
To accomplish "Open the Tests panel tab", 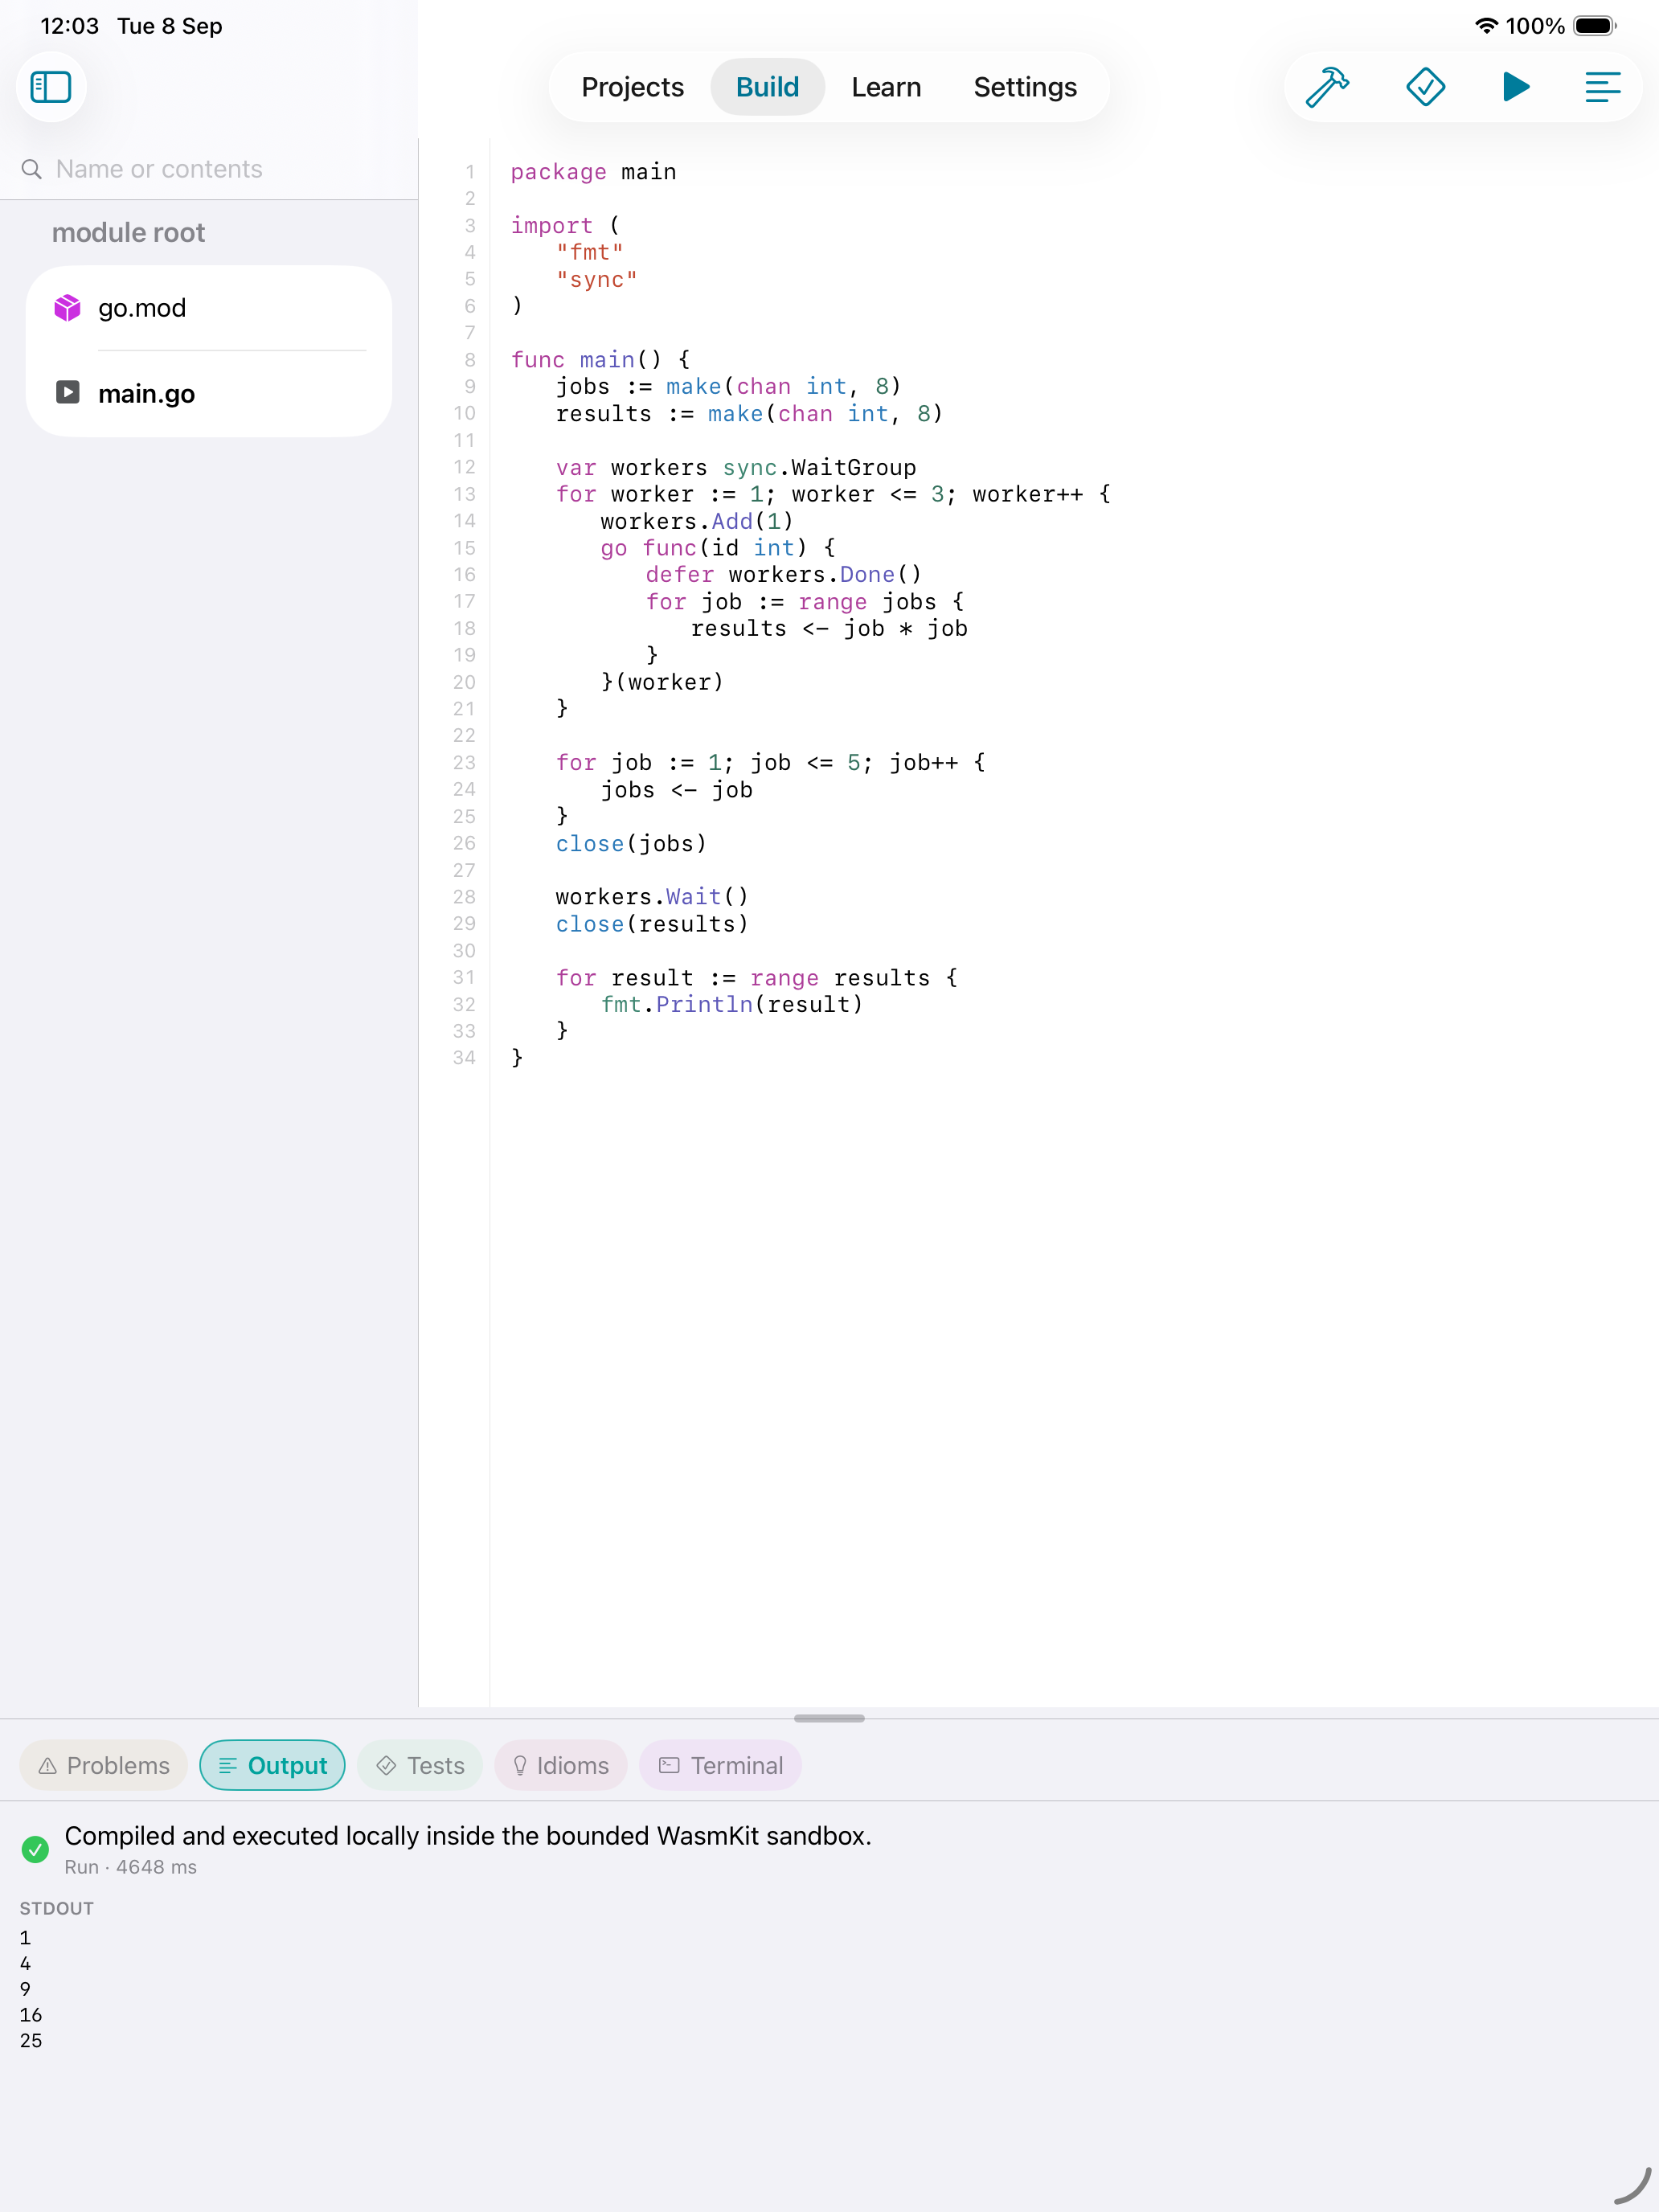I will pos(420,1765).
